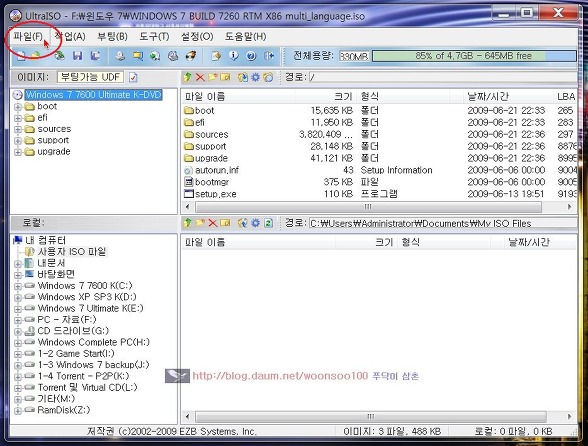Open the 설정(O) menu
Viewport: 588px width, 446px height.
pyautogui.click(x=197, y=36)
